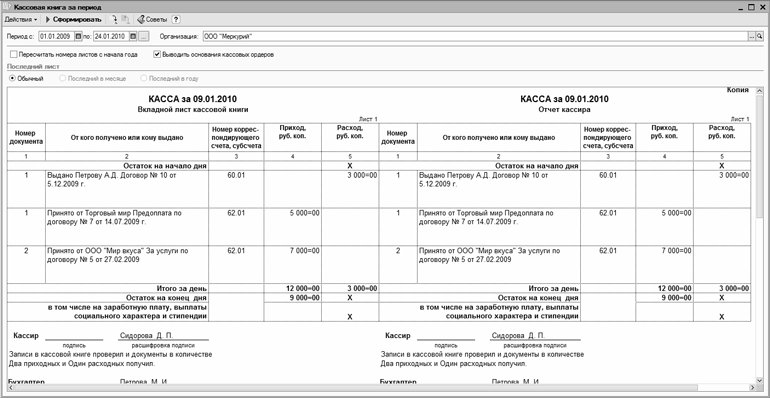Click the period start date field
This screenshot has height=398, width=770.
[x=56, y=36]
